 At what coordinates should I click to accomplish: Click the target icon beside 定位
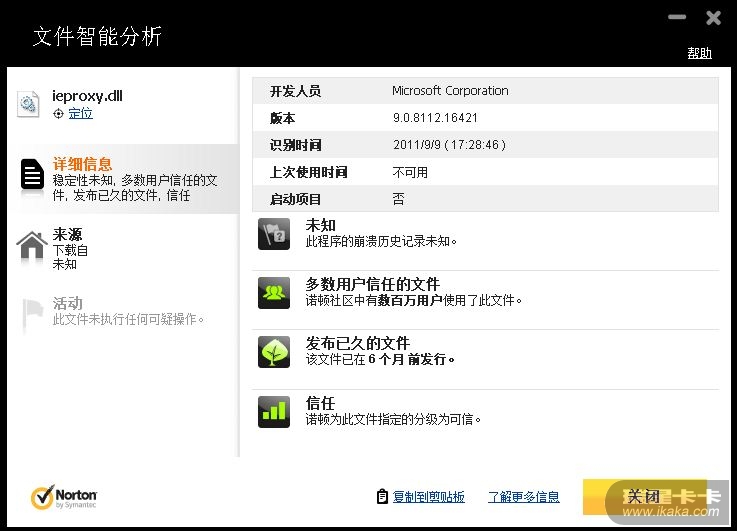pyautogui.click(x=58, y=114)
